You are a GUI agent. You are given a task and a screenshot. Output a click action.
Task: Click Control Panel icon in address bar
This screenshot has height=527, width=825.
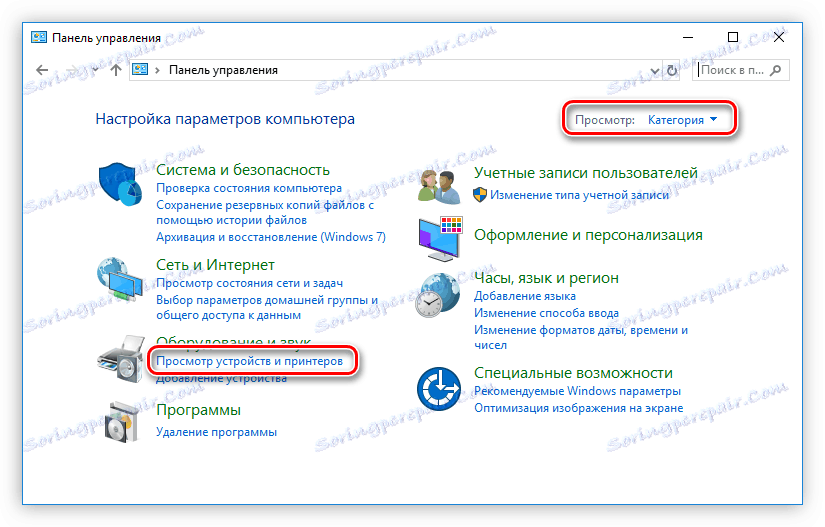pos(140,69)
